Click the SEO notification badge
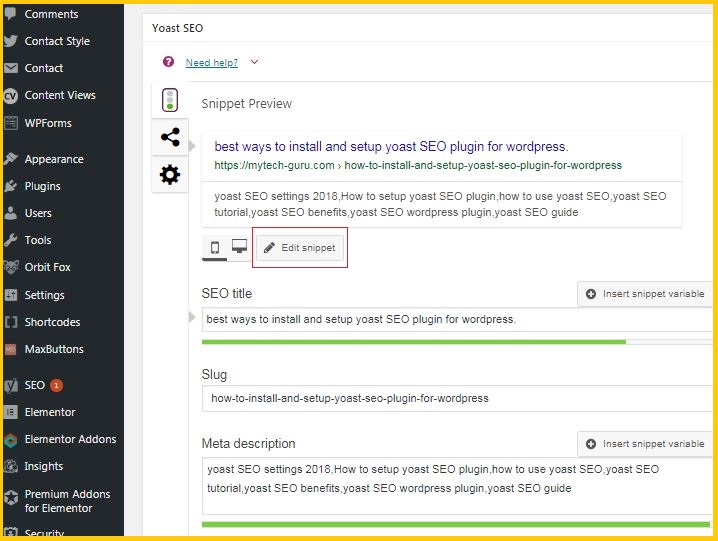 56,385
